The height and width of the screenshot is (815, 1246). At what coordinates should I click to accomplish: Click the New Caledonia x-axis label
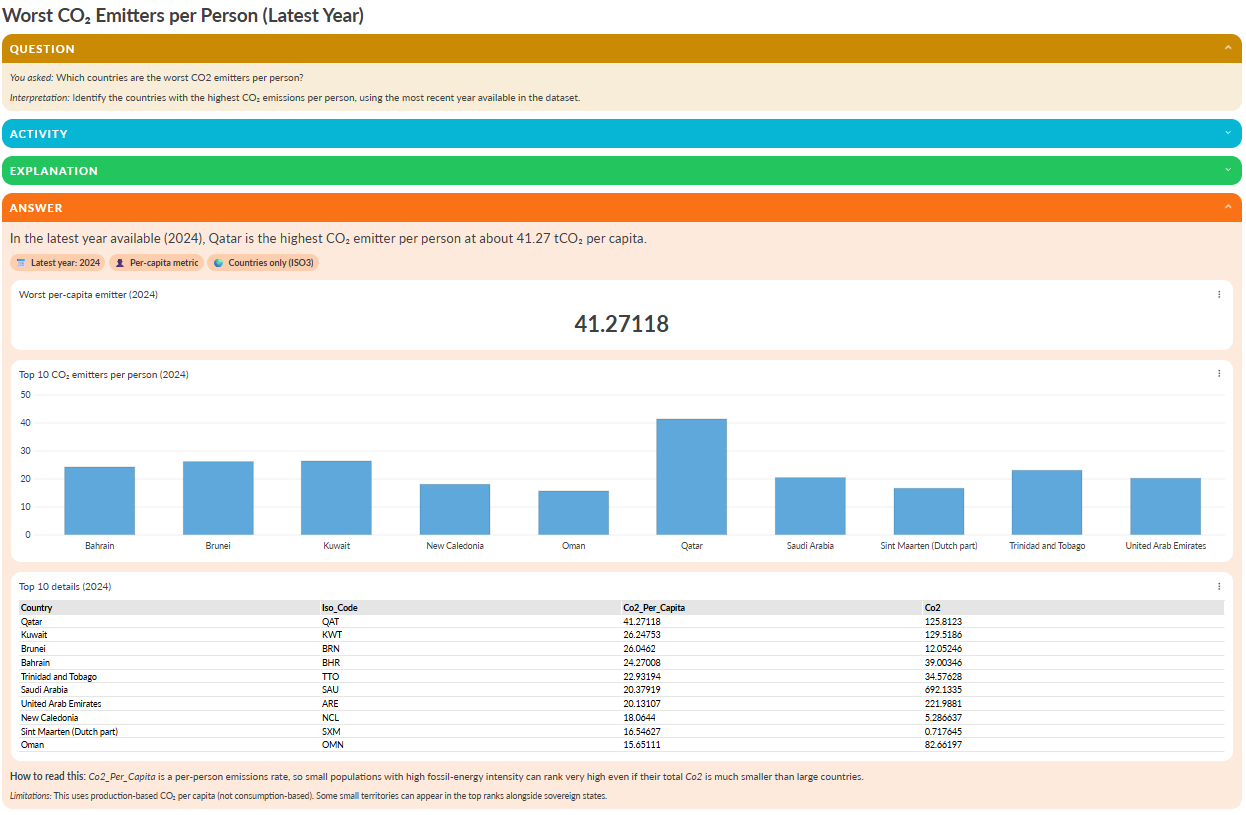(455, 546)
